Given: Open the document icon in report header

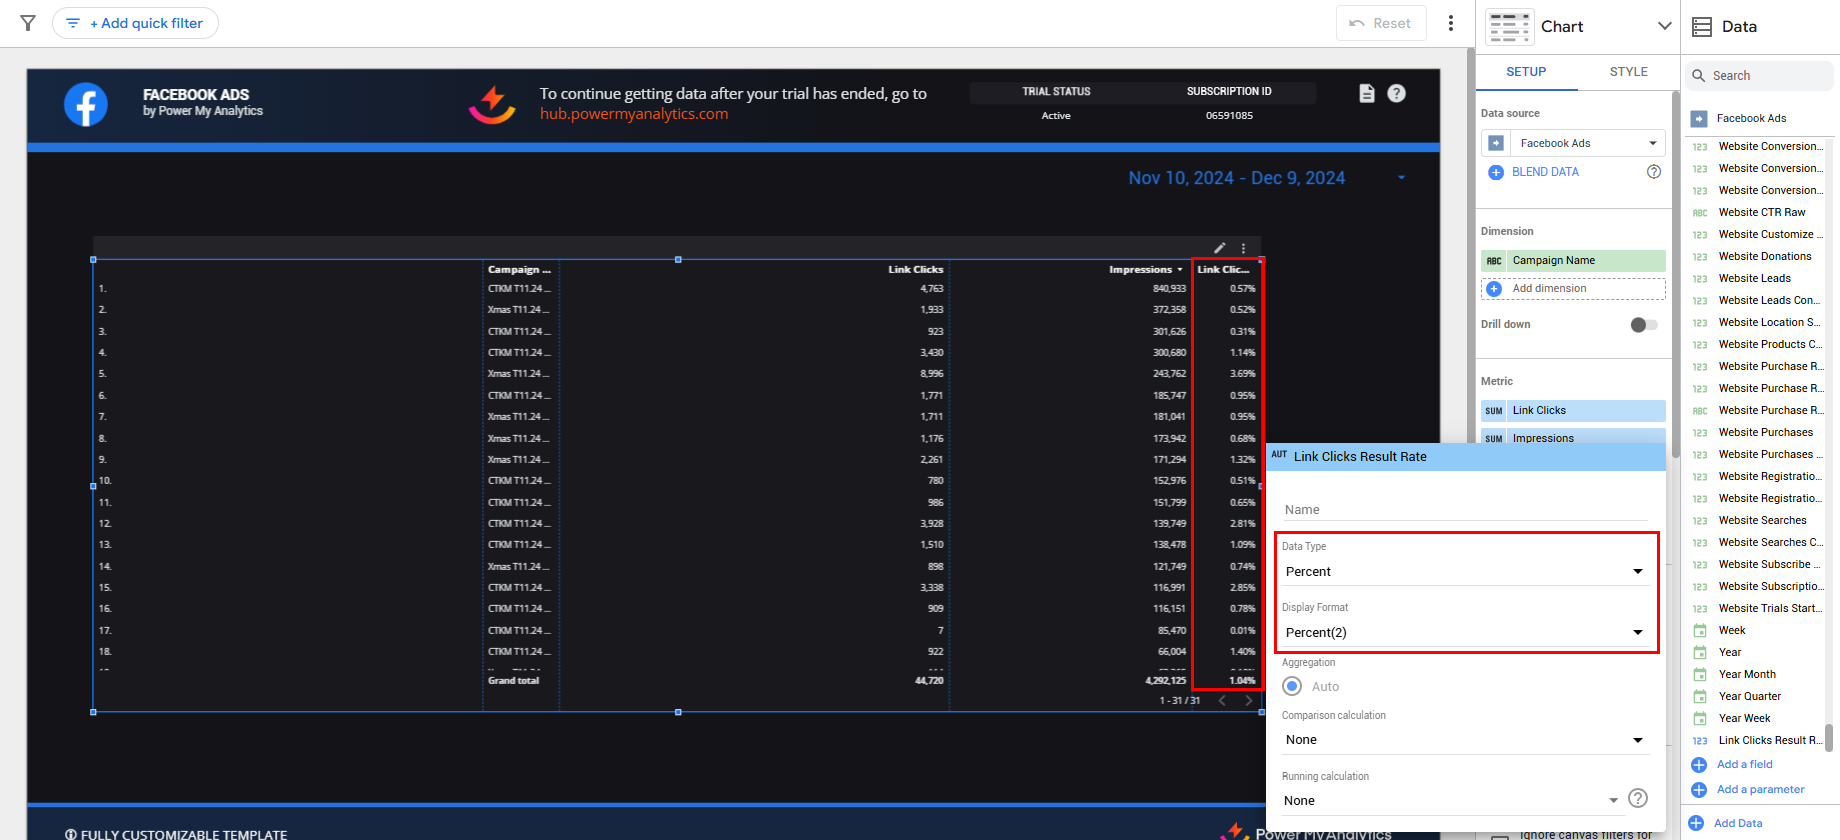Looking at the screenshot, I should tap(1367, 93).
